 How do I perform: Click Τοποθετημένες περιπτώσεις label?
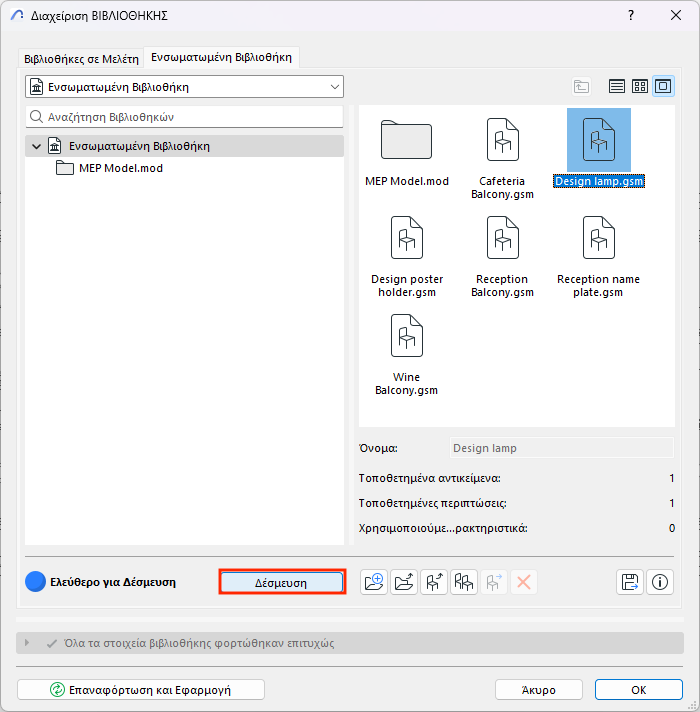tap(433, 503)
